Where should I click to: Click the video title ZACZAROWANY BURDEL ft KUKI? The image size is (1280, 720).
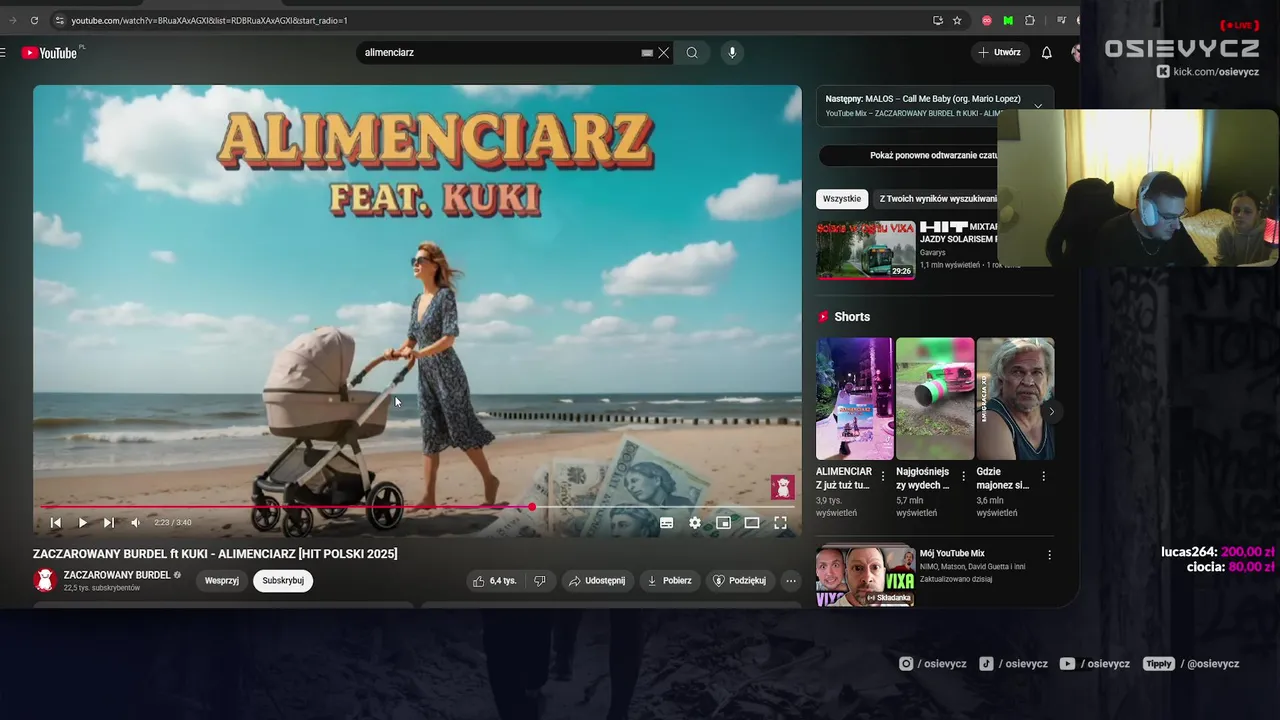215,554
